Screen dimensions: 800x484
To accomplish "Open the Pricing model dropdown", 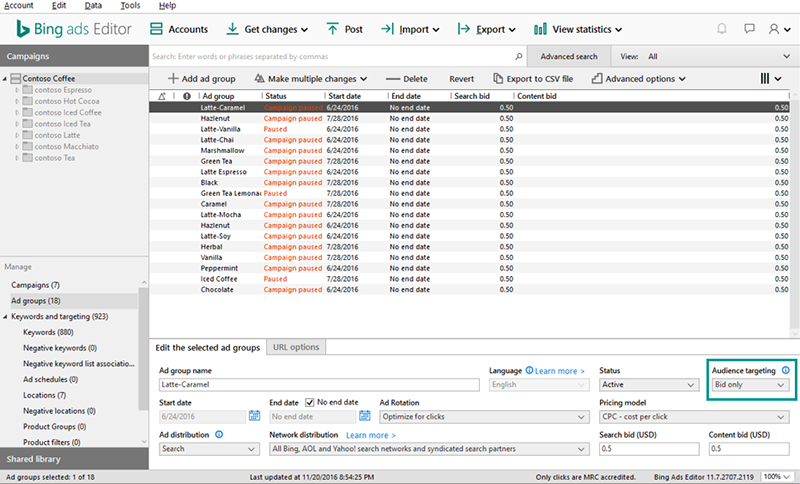I will coord(694,417).
